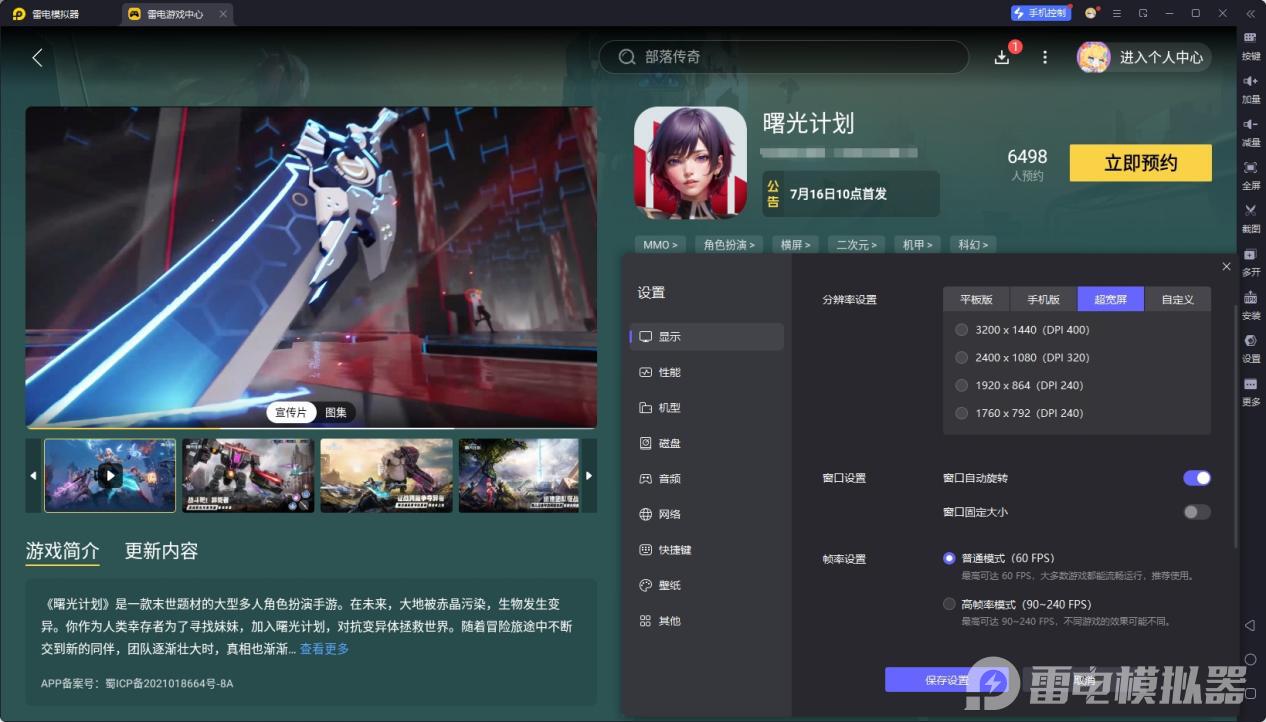Open 其他 other settings category
Image resolution: width=1266 pixels, height=722 pixels.
(706, 621)
